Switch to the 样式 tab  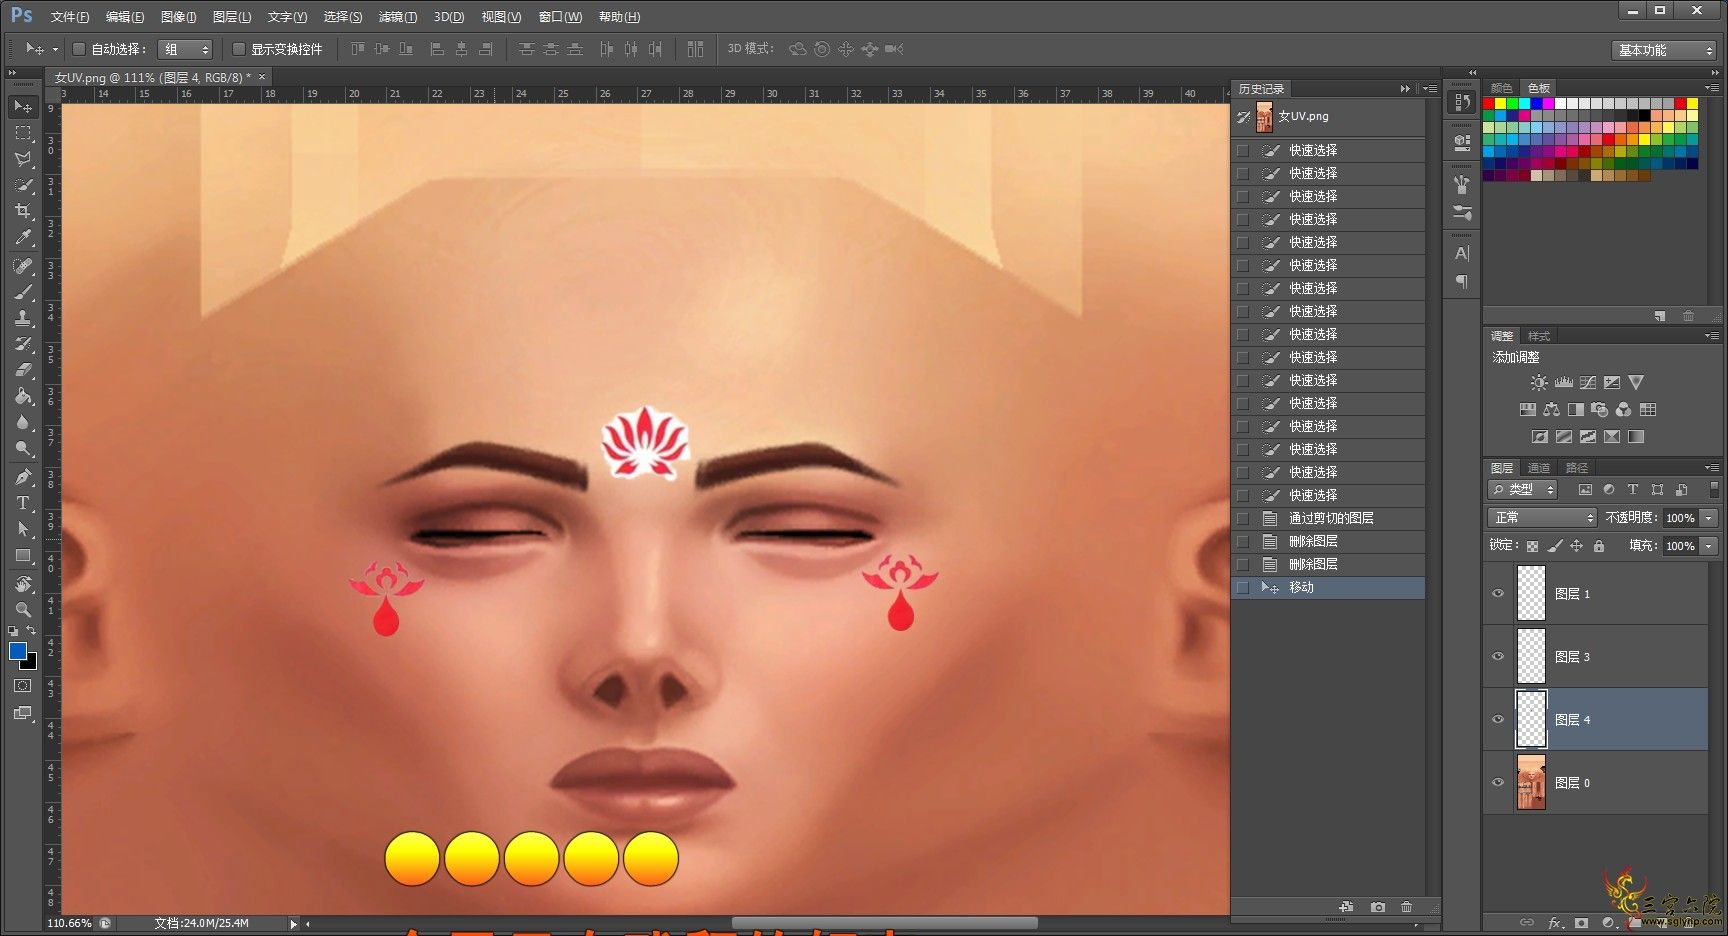[x=1539, y=336]
